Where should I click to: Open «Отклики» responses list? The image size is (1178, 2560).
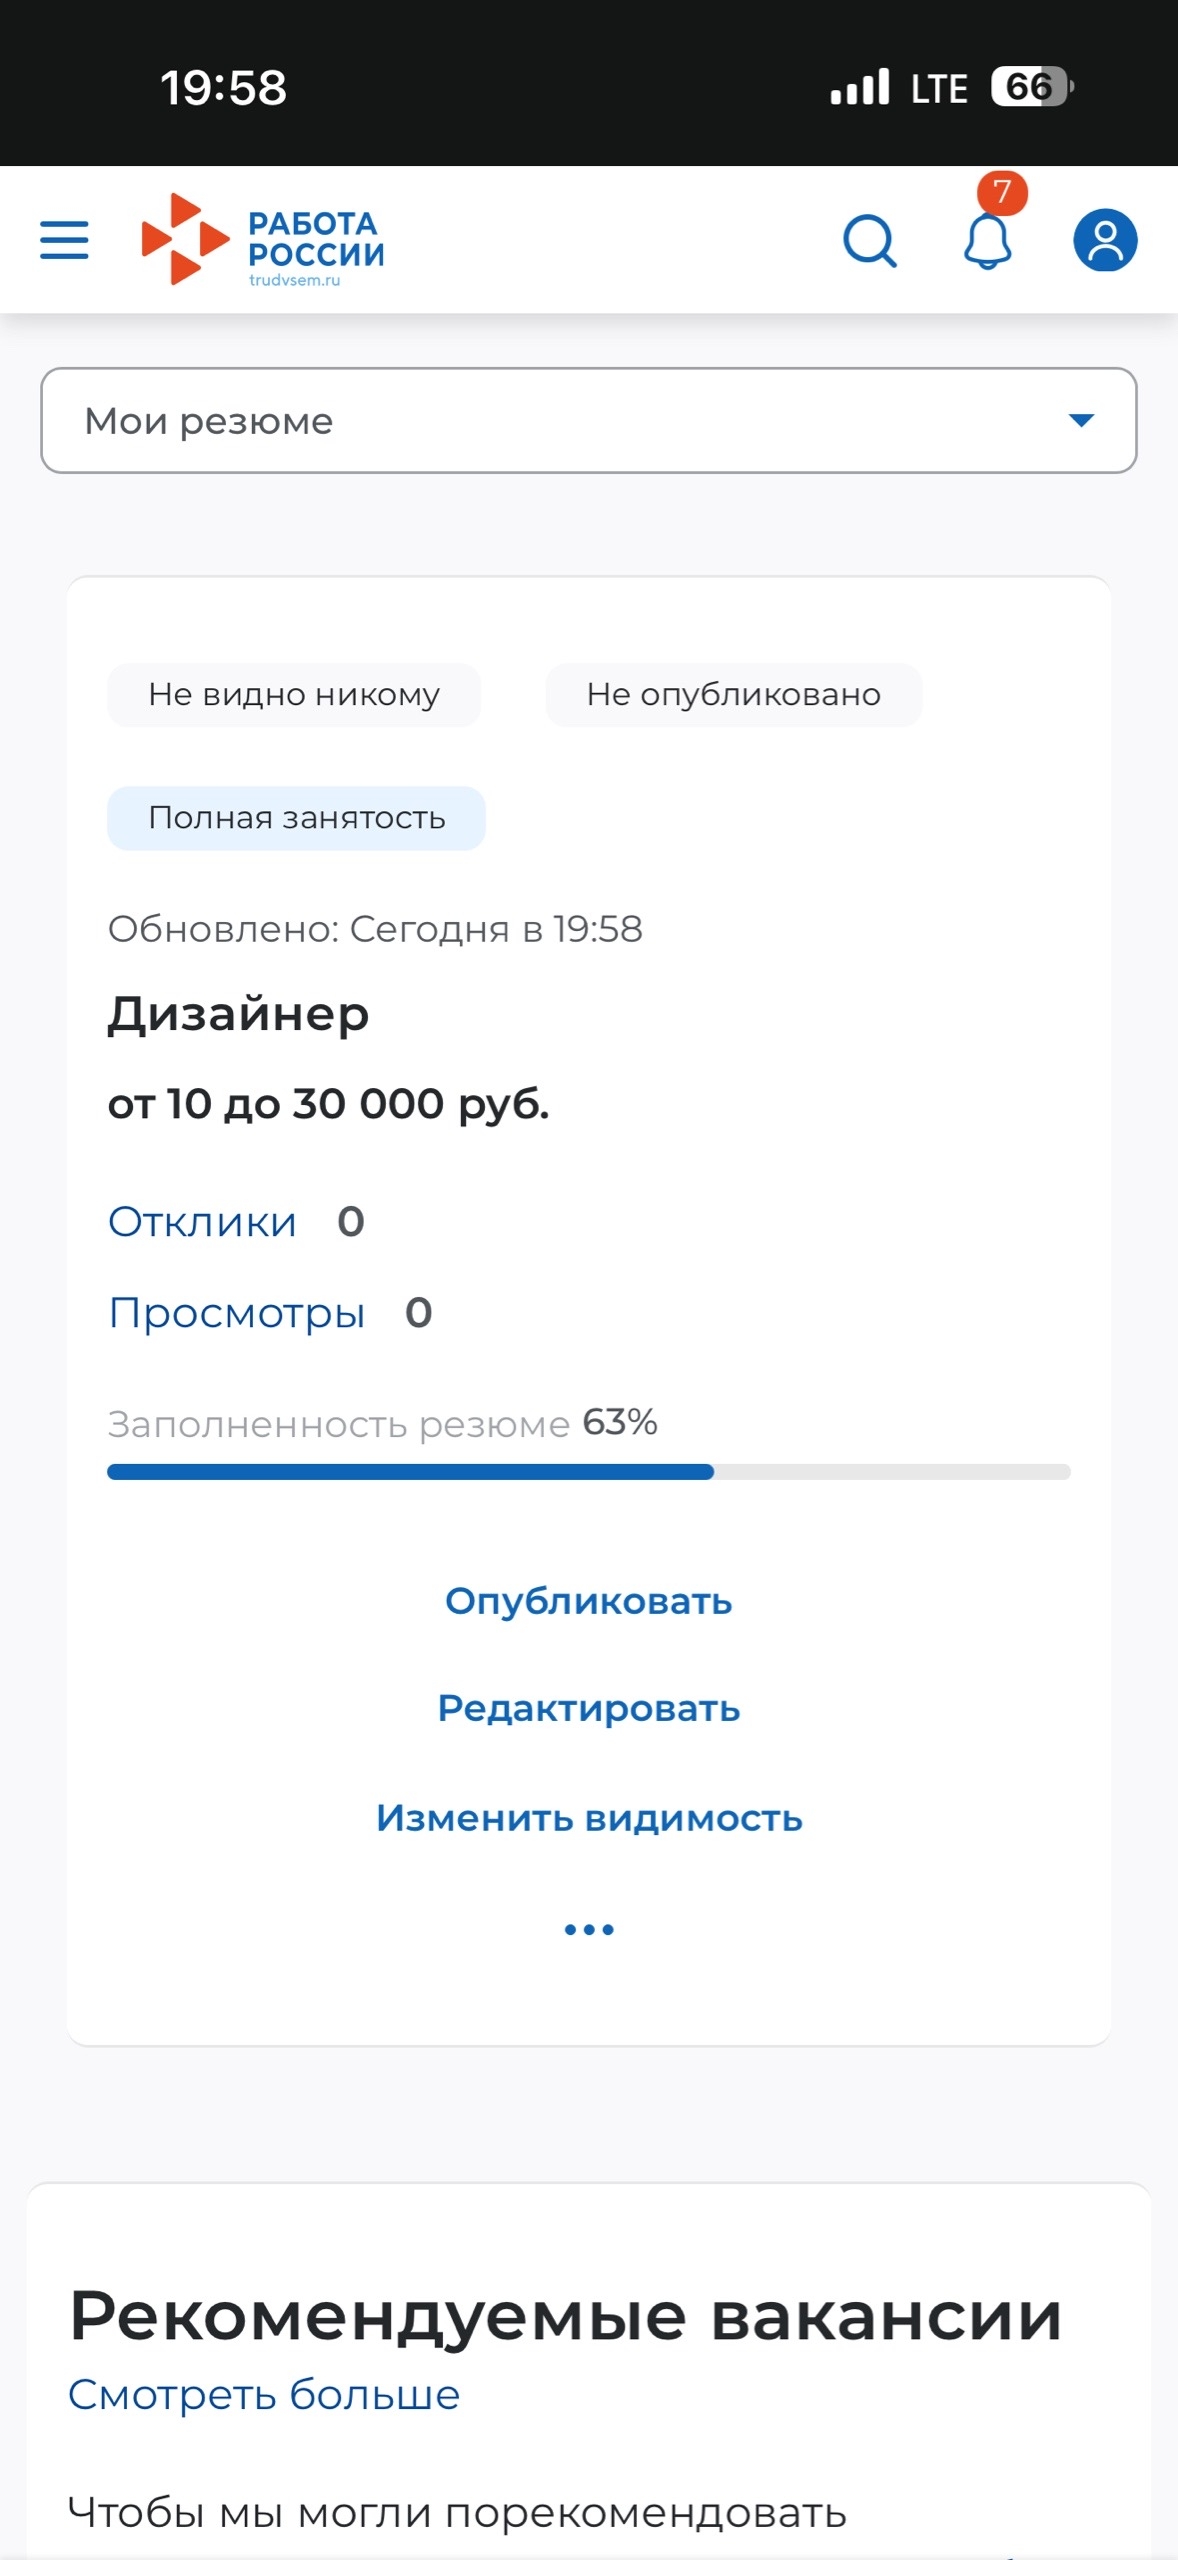(202, 1220)
